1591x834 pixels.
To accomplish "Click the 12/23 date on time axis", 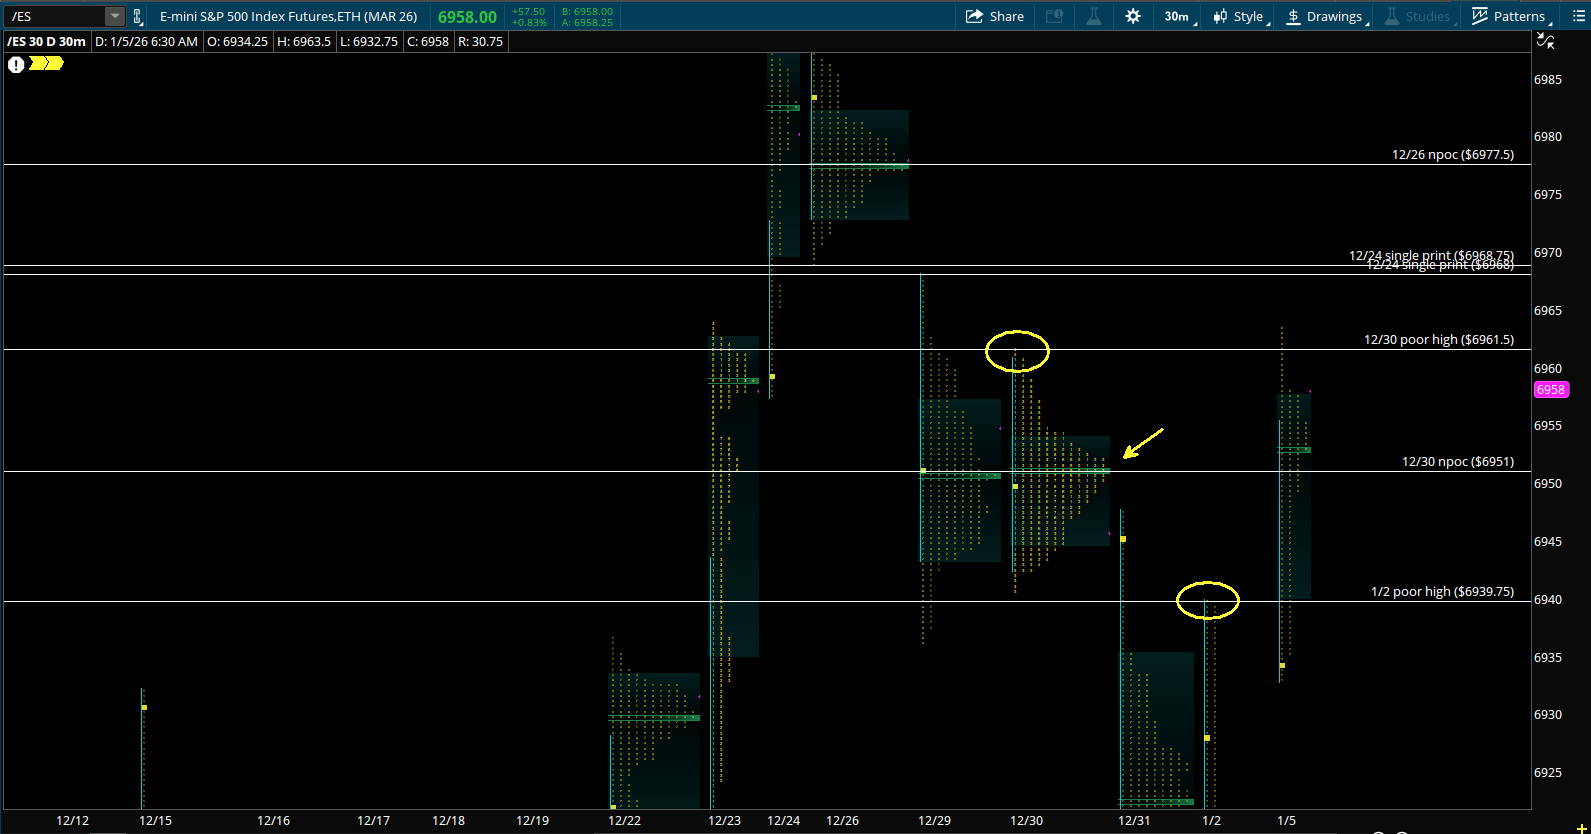I will (724, 821).
